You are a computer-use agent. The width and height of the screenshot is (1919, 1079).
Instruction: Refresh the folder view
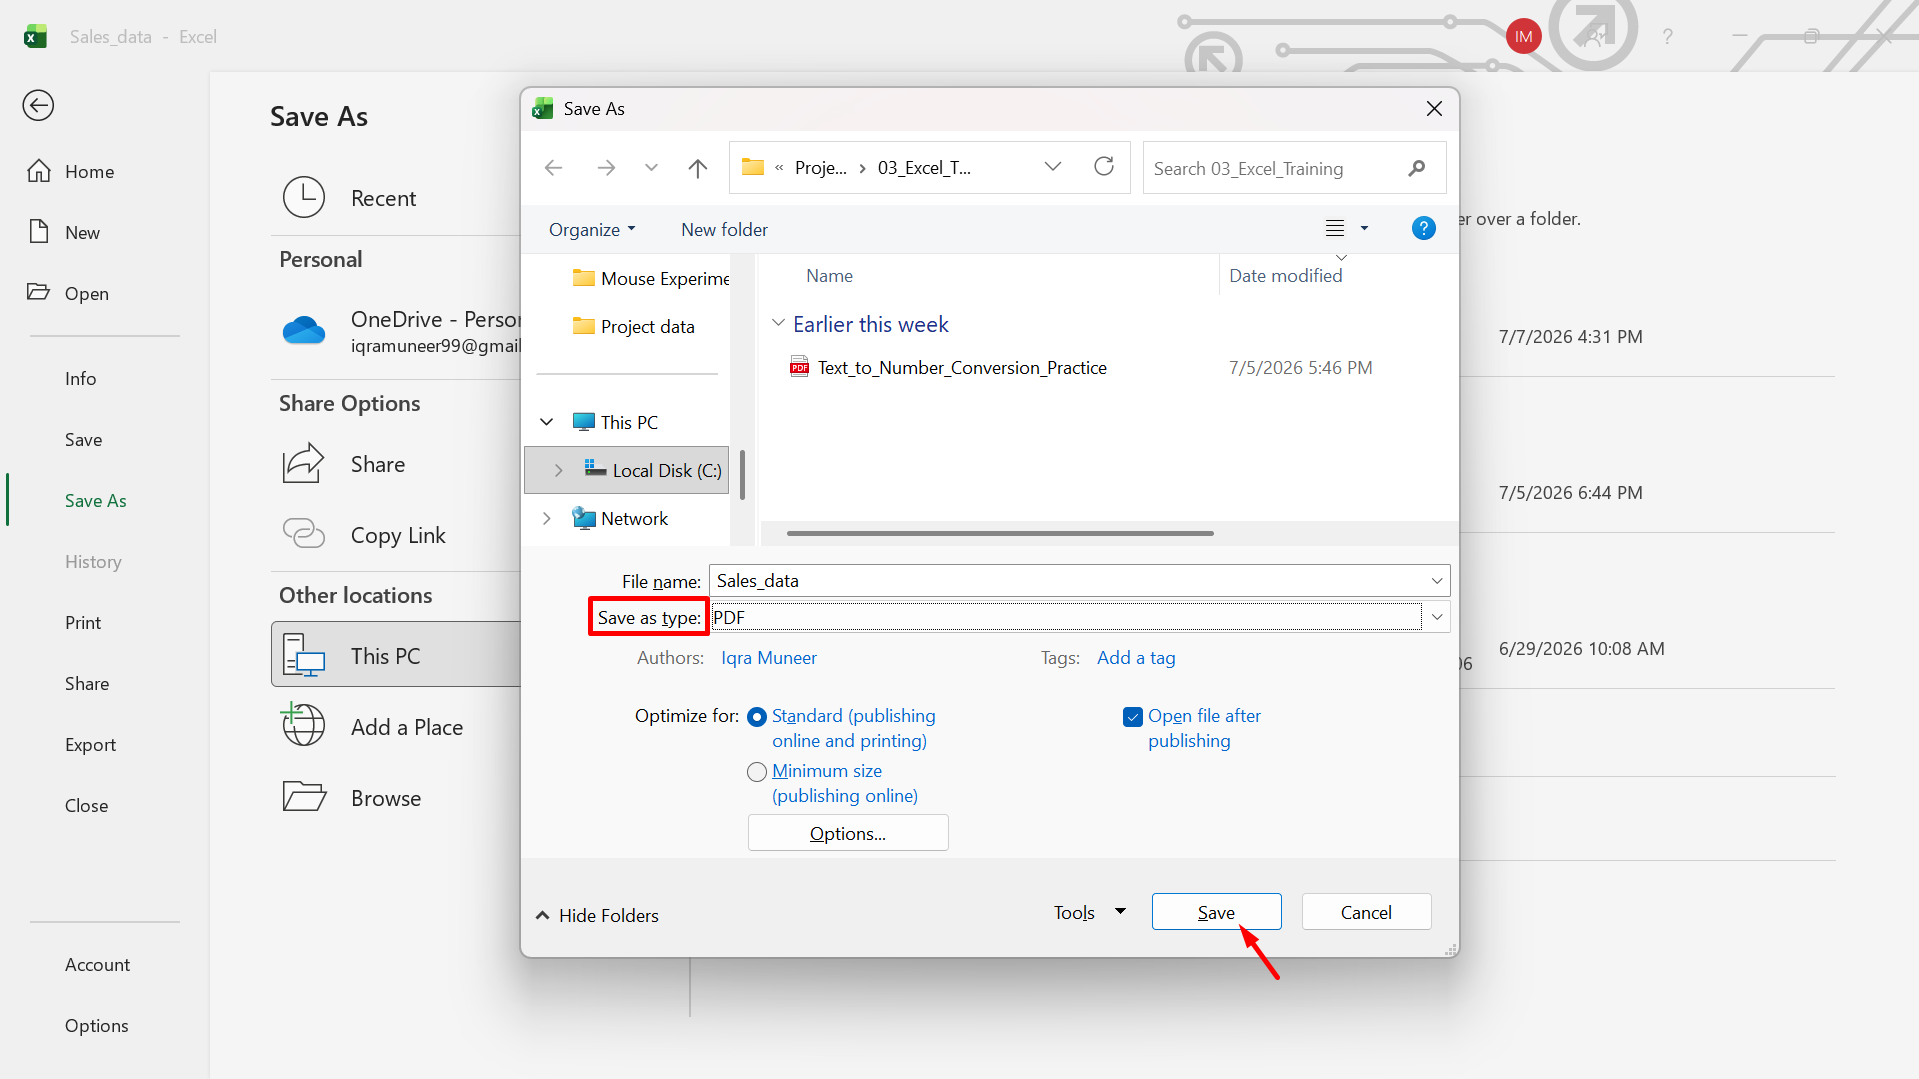1104,166
